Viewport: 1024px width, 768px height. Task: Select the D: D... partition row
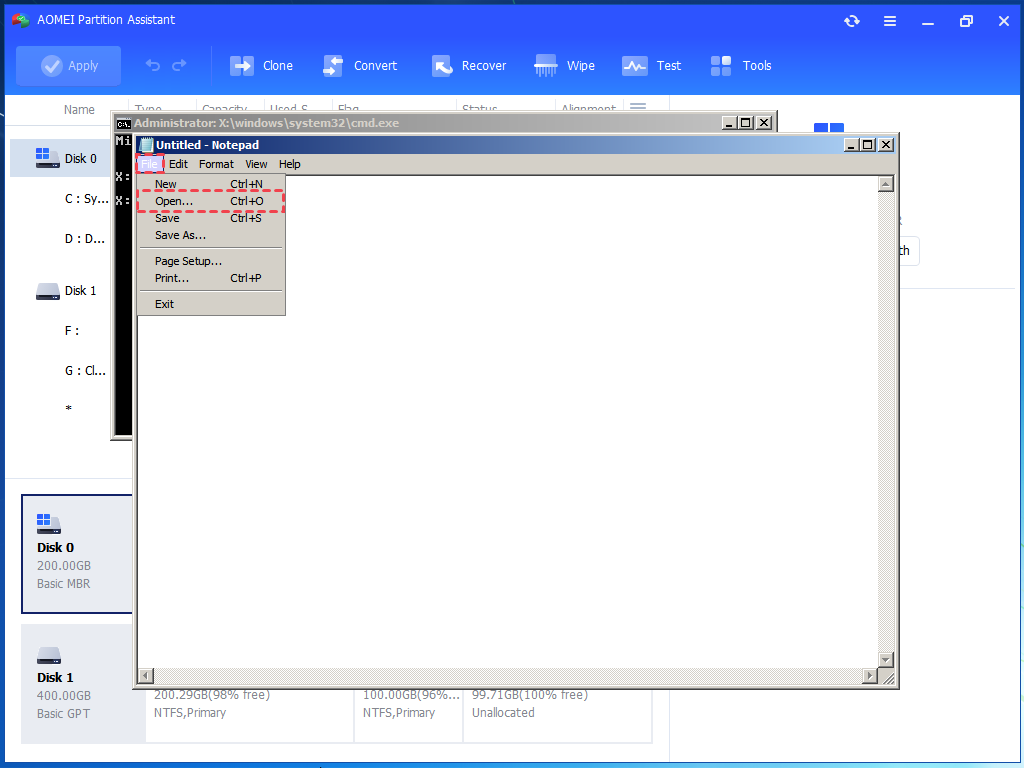84,239
